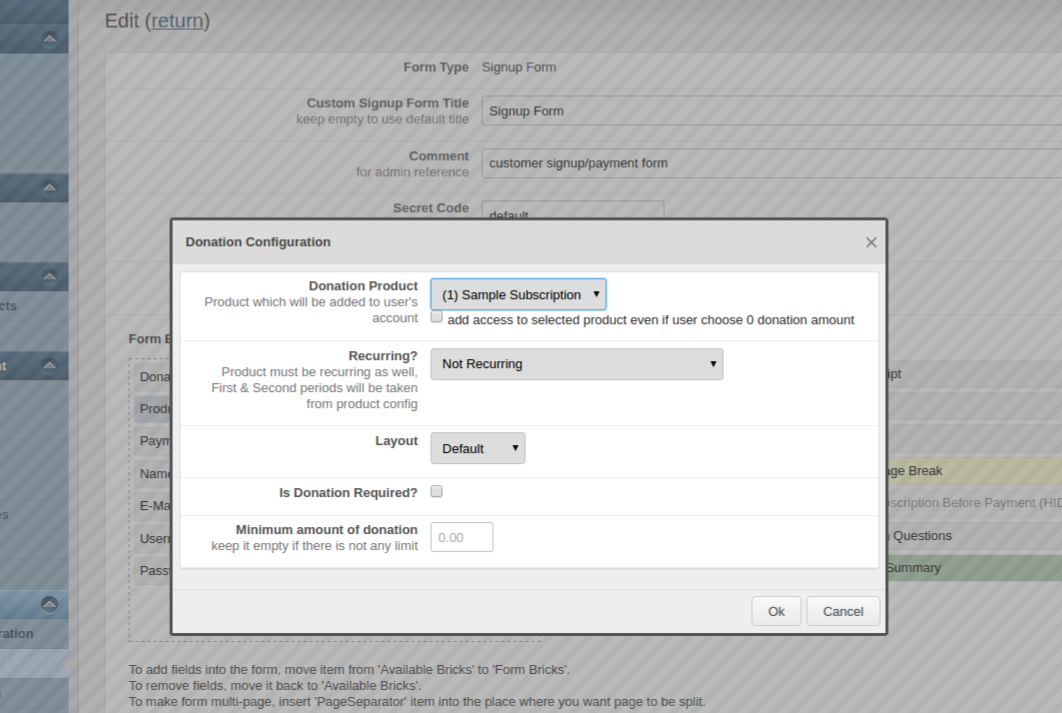Image resolution: width=1062 pixels, height=713 pixels.
Task: Close the Donation Configuration dialog with X
Action: [x=870, y=242]
